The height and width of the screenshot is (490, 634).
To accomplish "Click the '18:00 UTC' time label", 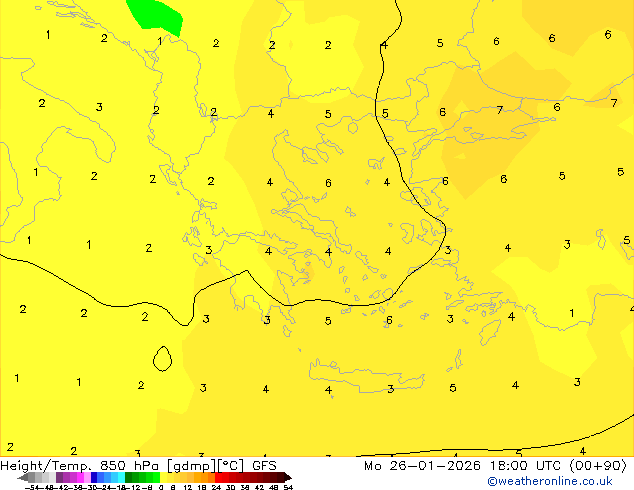I will click(x=525, y=466).
